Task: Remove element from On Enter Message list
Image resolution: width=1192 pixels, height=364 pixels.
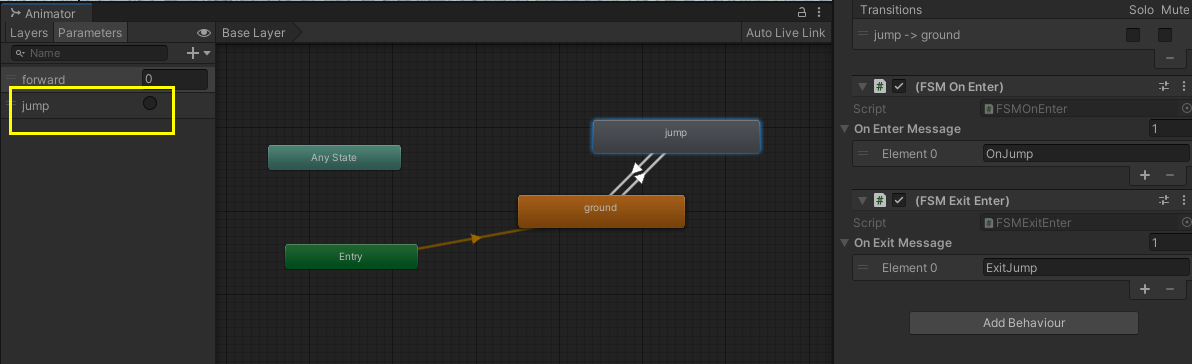Action: point(1170,176)
